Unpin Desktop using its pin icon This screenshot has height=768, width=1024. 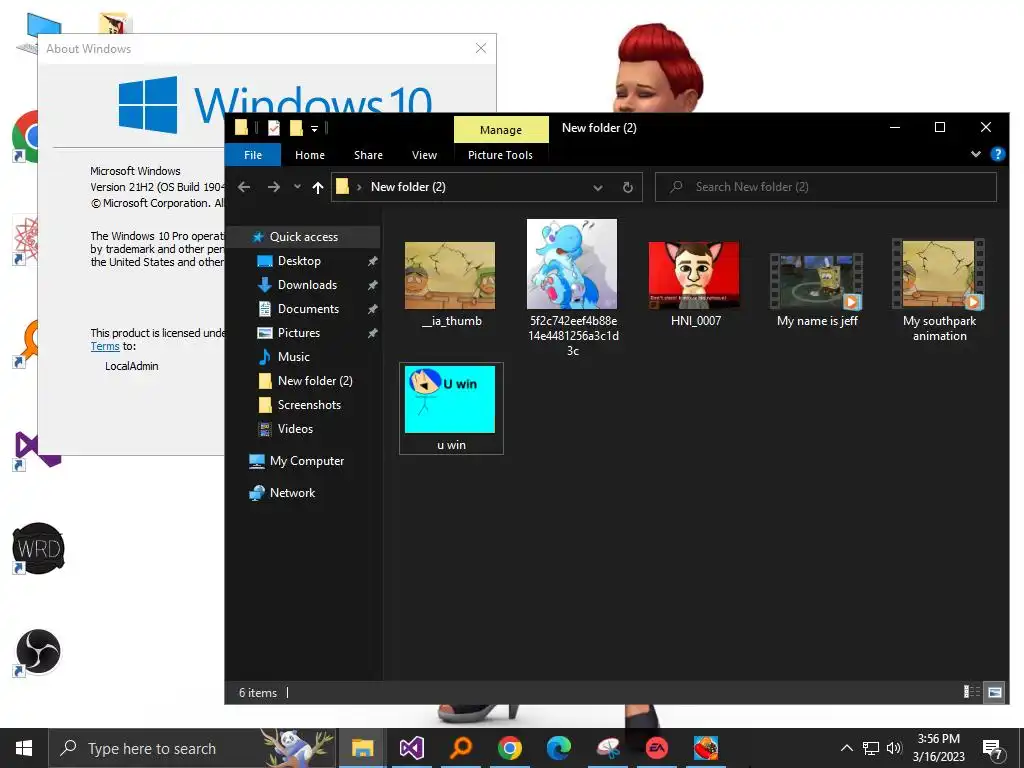pyautogui.click(x=372, y=261)
